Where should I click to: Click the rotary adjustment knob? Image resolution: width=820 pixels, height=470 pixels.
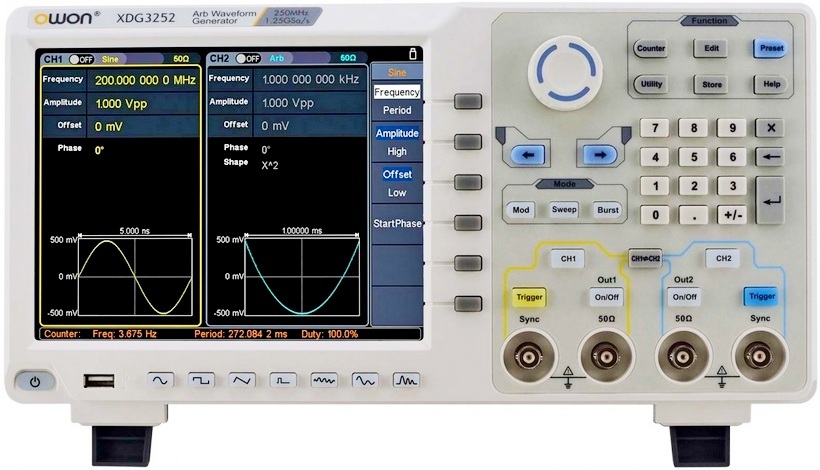[x=567, y=73]
